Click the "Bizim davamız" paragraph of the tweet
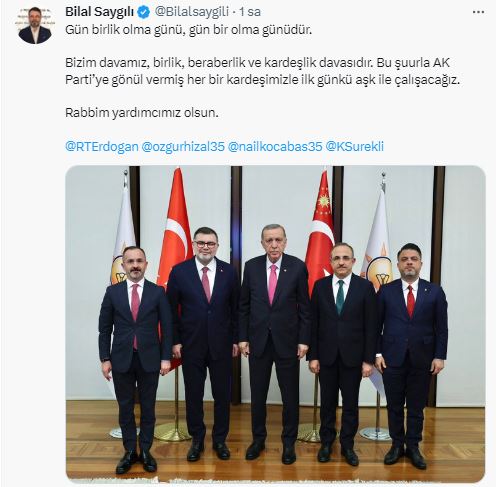The height and width of the screenshot is (487, 496). coord(262,71)
